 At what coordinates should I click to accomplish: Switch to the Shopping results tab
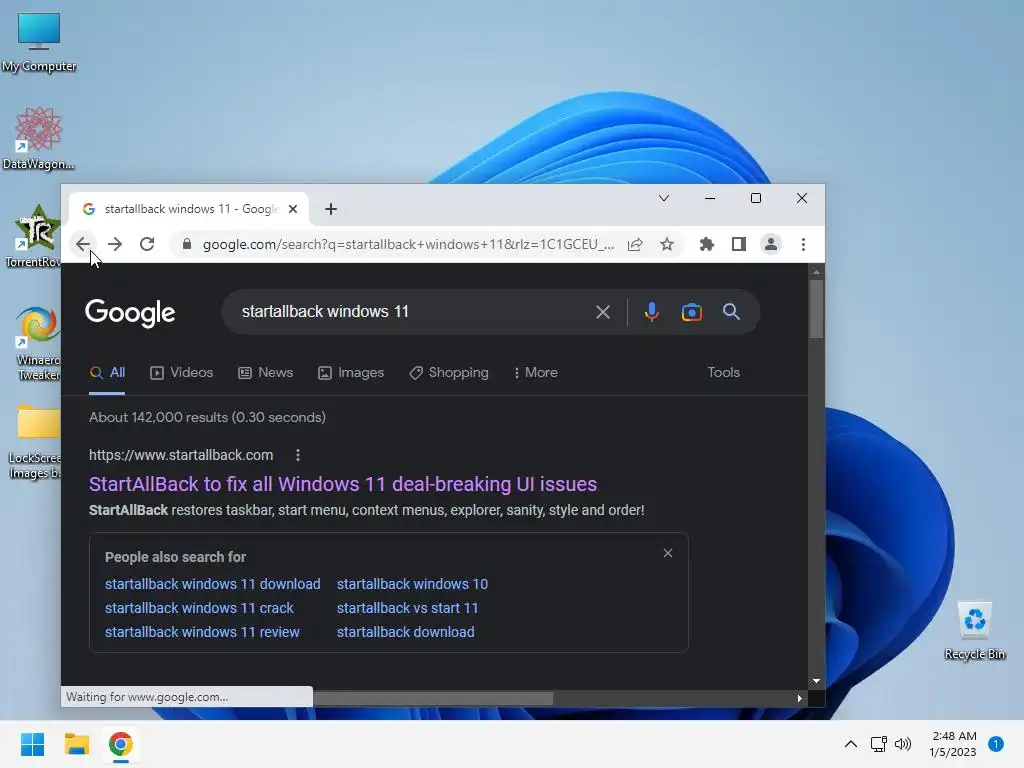(449, 373)
